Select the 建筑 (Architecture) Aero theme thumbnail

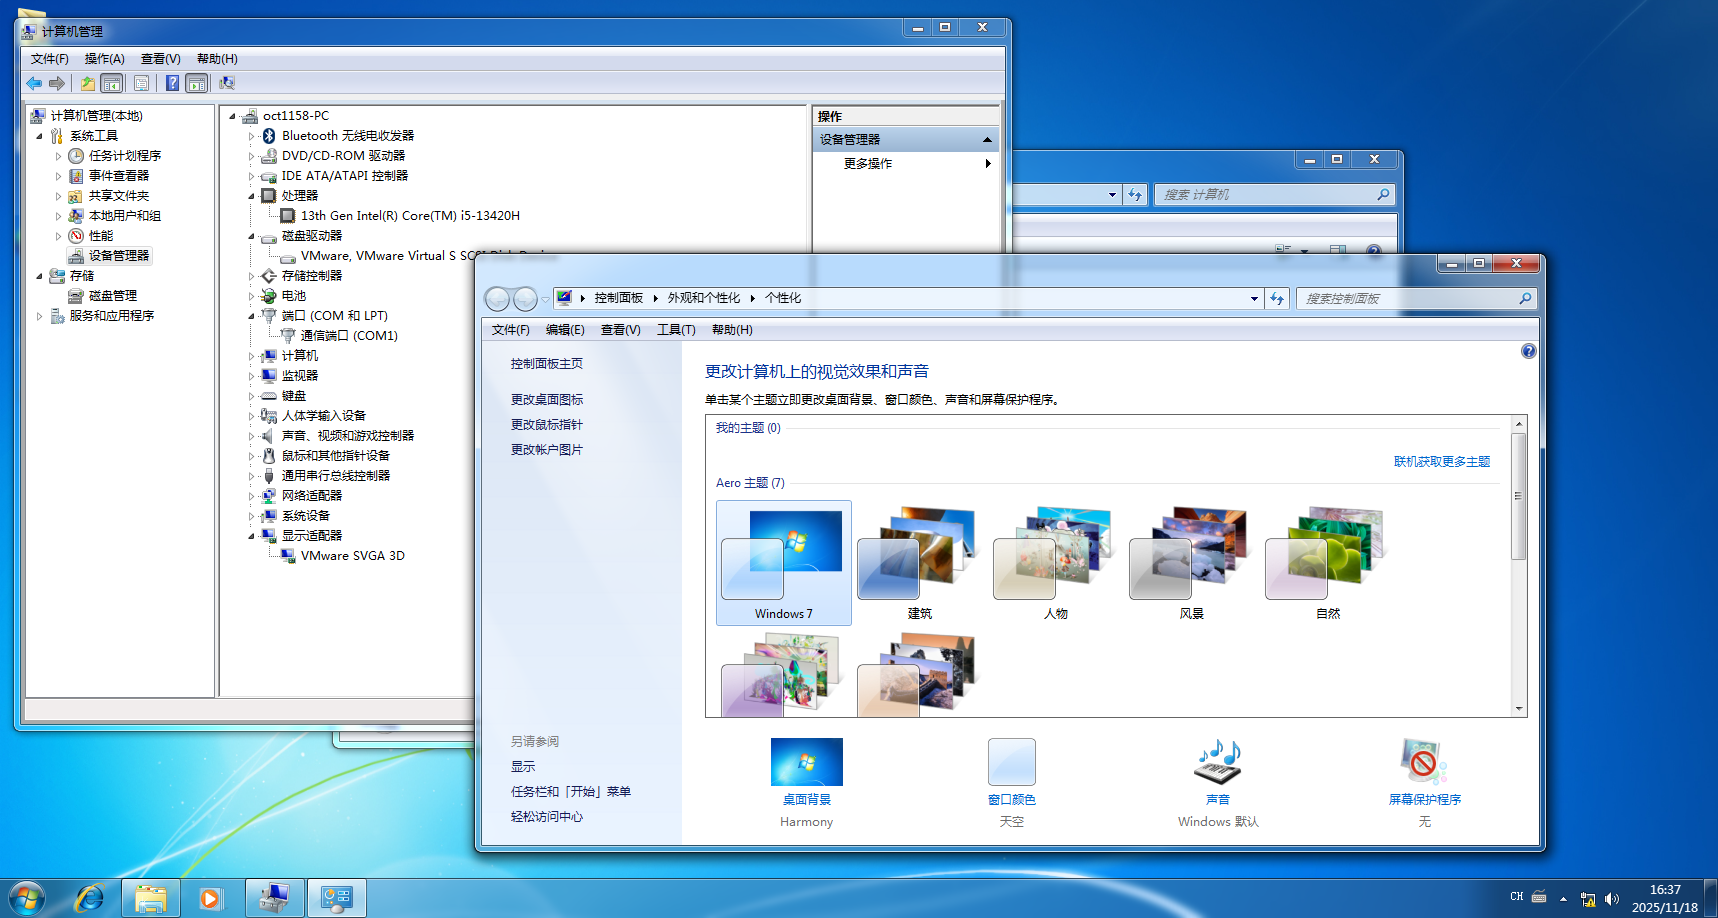tap(919, 562)
